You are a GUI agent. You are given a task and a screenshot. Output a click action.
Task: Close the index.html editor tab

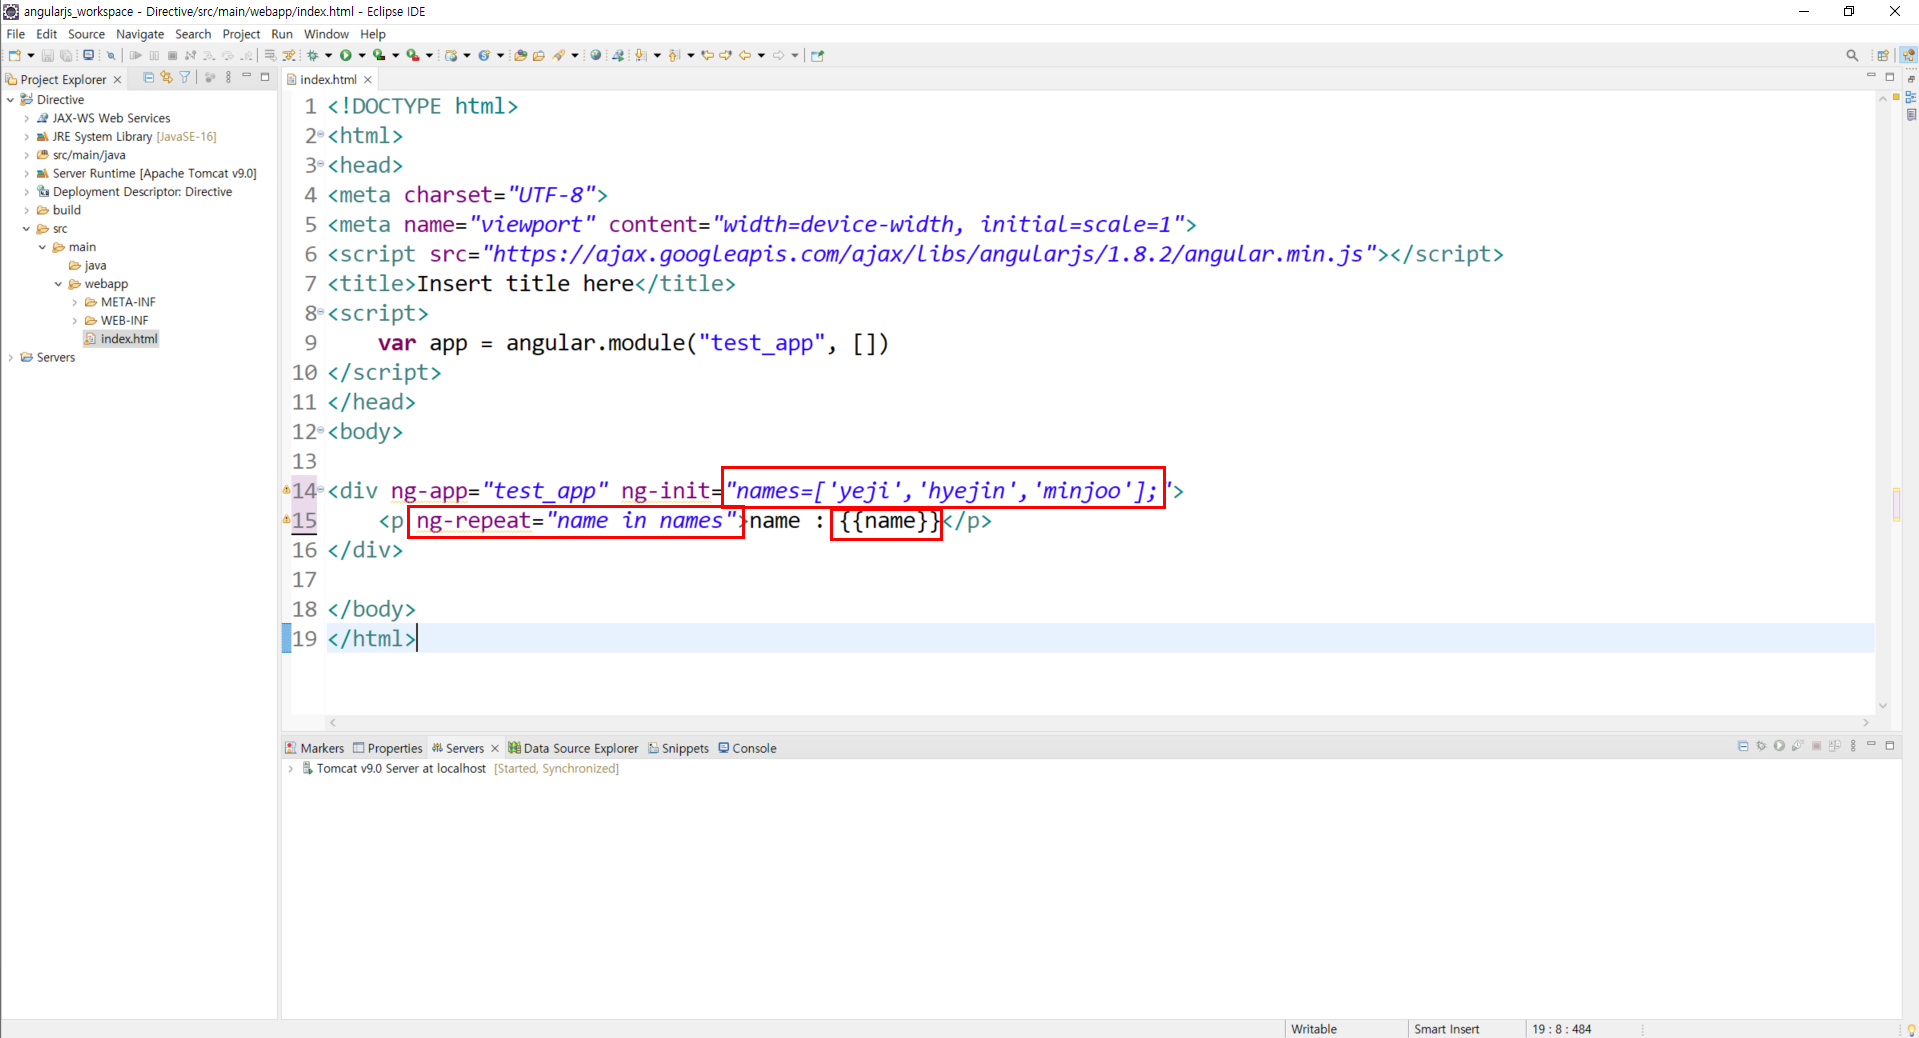(x=368, y=79)
